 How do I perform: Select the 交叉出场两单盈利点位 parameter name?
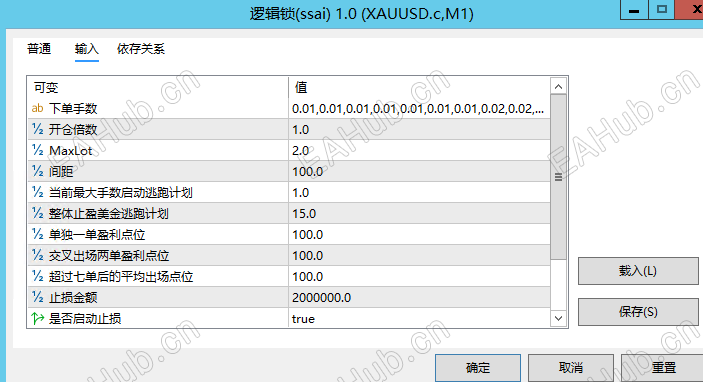tap(109, 256)
